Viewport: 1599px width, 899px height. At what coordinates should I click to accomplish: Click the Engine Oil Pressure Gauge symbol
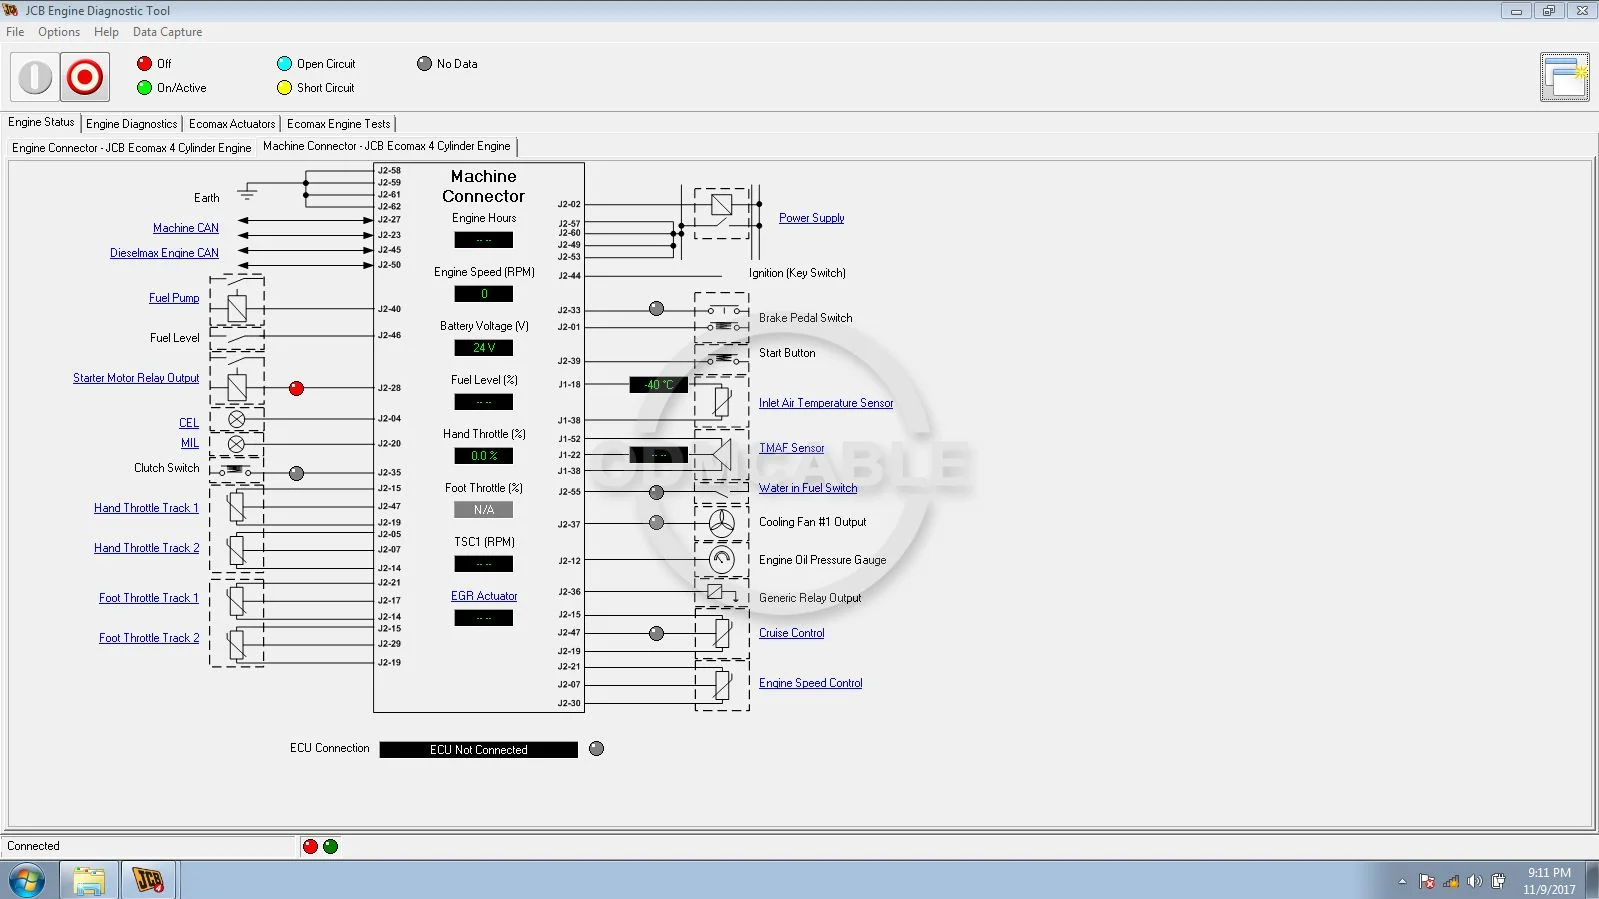[x=722, y=560]
